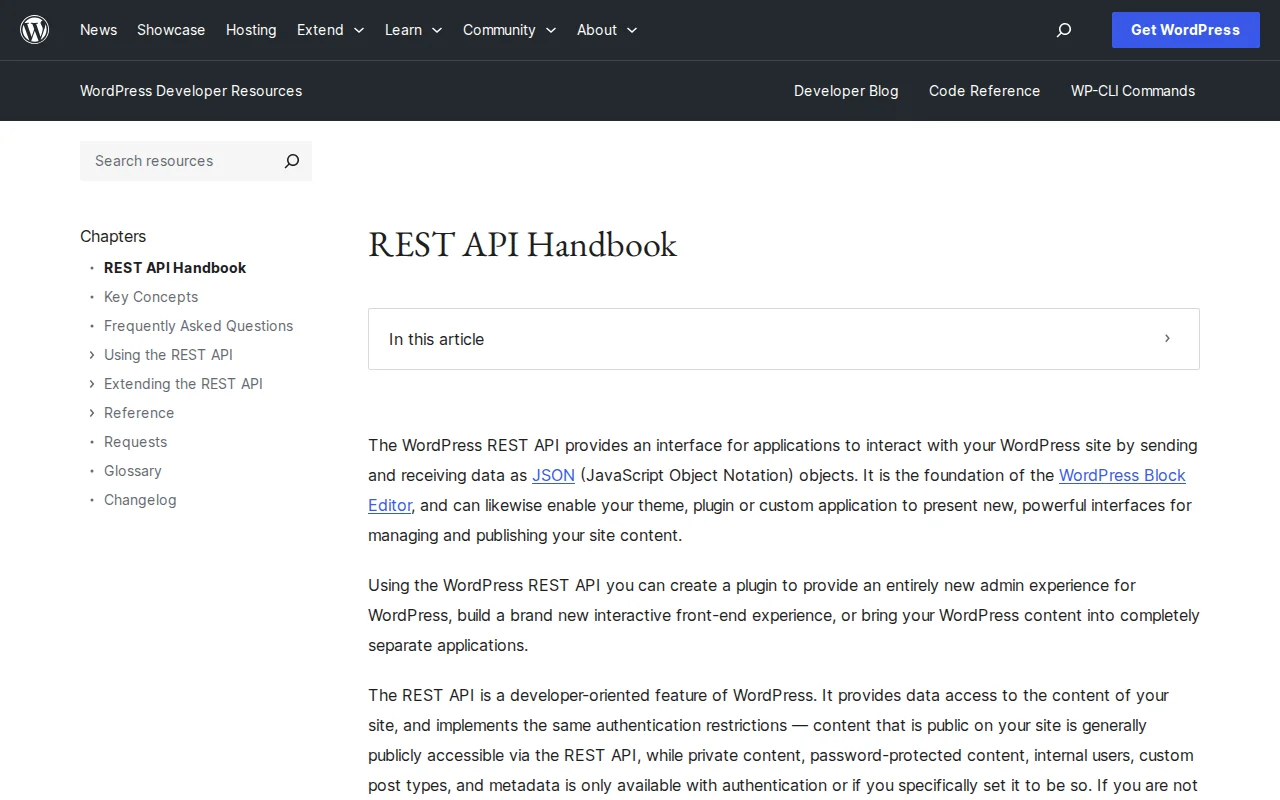Select the arrow icon beside Reference chapter
This screenshot has height=800, width=1280.
point(92,413)
